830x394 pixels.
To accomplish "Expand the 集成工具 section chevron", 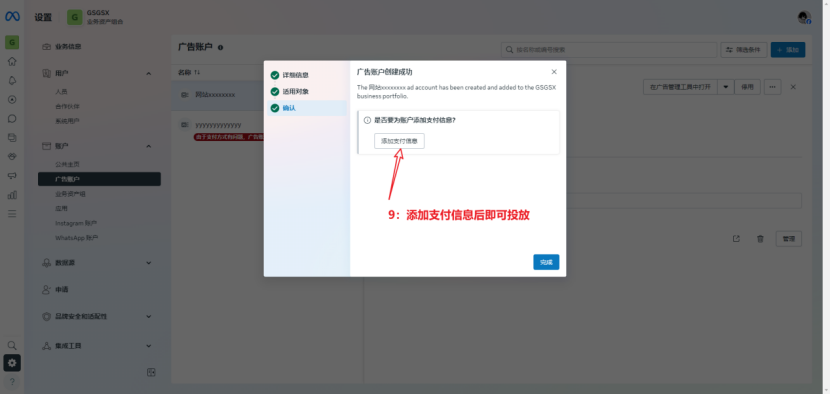I will (x=149, y=346).
